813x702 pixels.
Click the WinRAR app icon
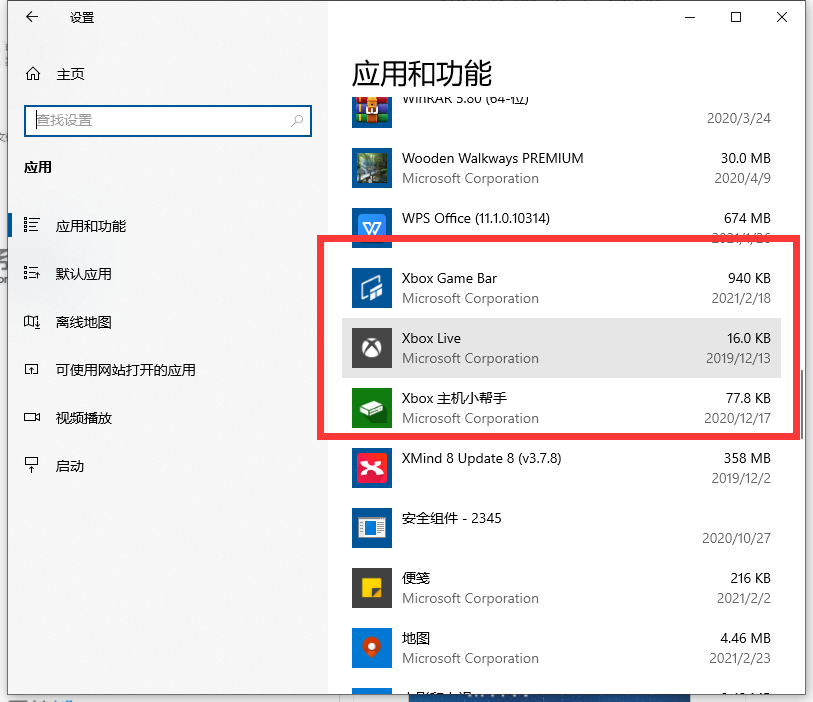point(372,112)
